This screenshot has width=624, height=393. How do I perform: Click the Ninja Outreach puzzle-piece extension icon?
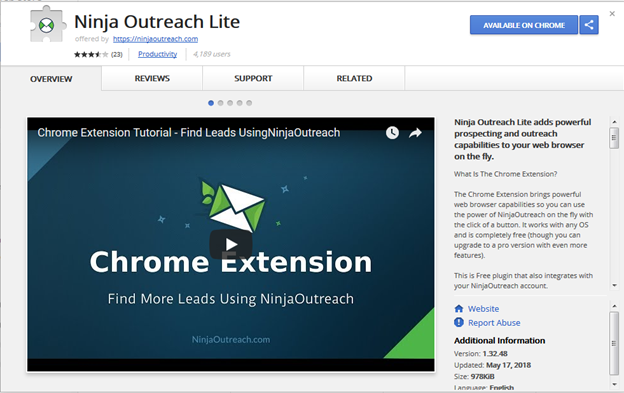(x=47, y=25)
